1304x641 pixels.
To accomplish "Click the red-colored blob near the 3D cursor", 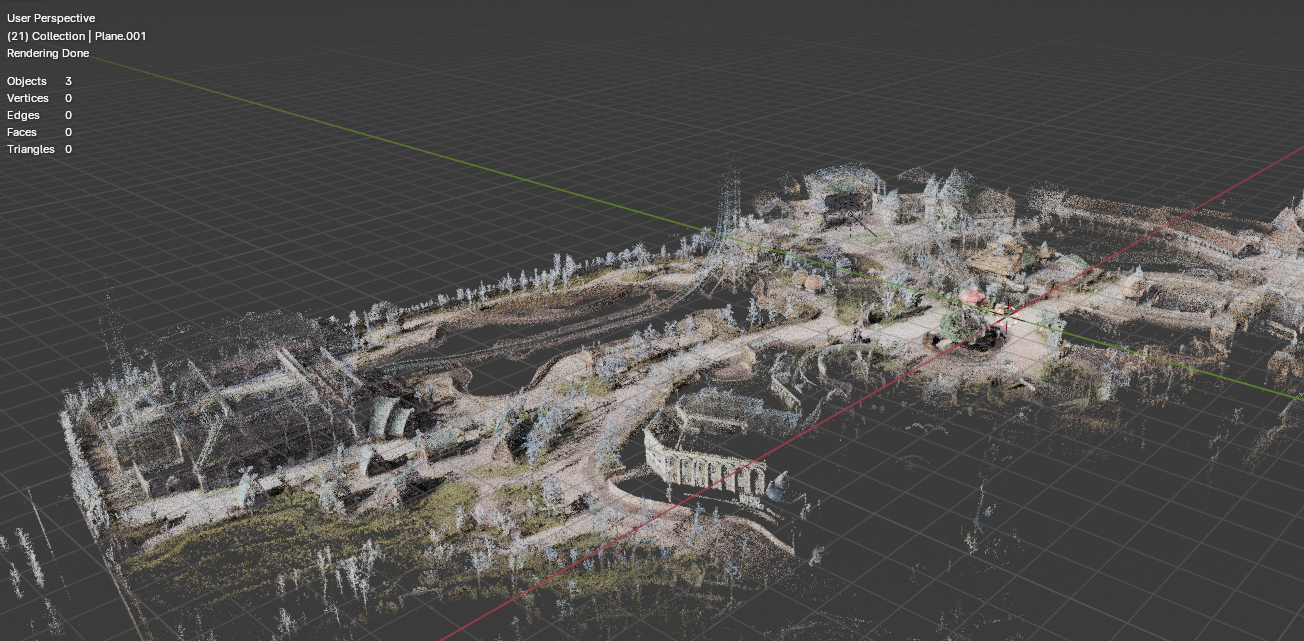I will tap(972, 298).
